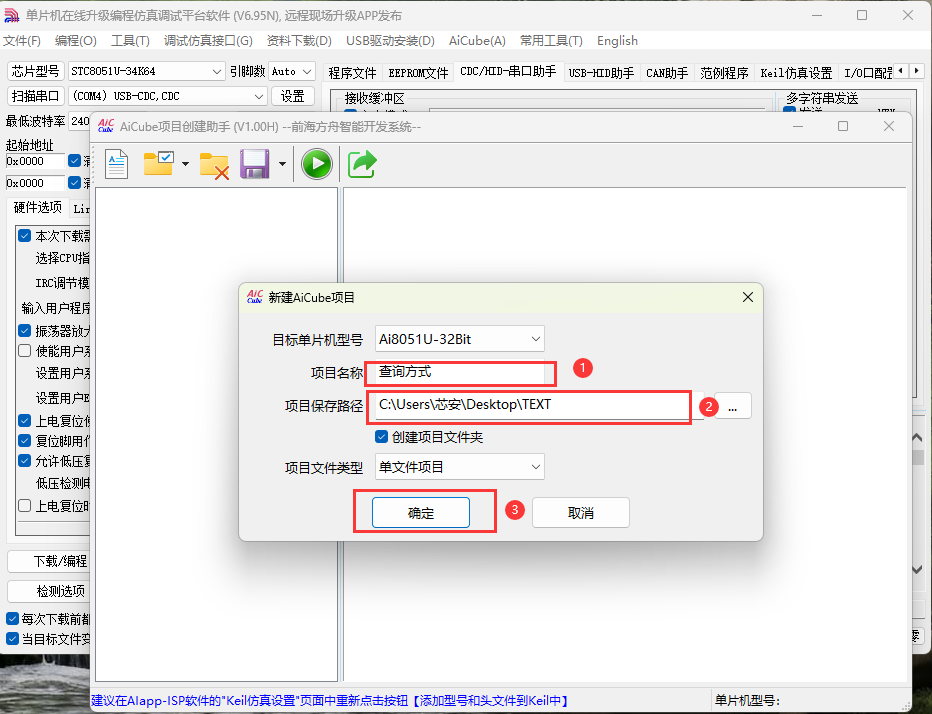Toggle the 允许低压复 checkbox

[x=24, y=460]
